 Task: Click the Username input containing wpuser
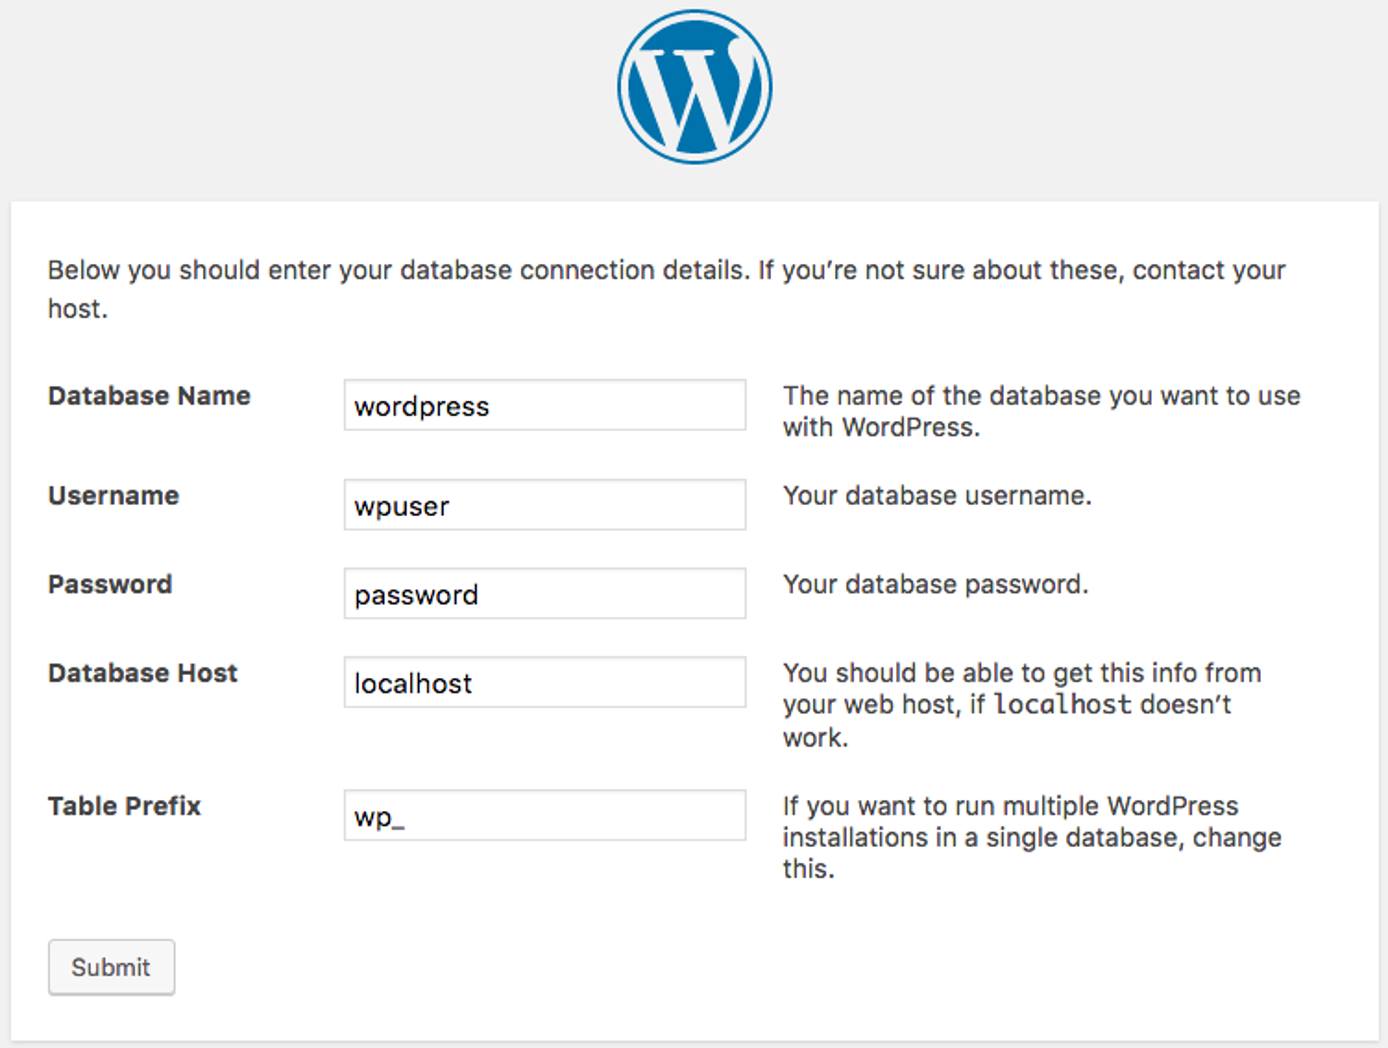pyautogui.click(x=544, y=505)
